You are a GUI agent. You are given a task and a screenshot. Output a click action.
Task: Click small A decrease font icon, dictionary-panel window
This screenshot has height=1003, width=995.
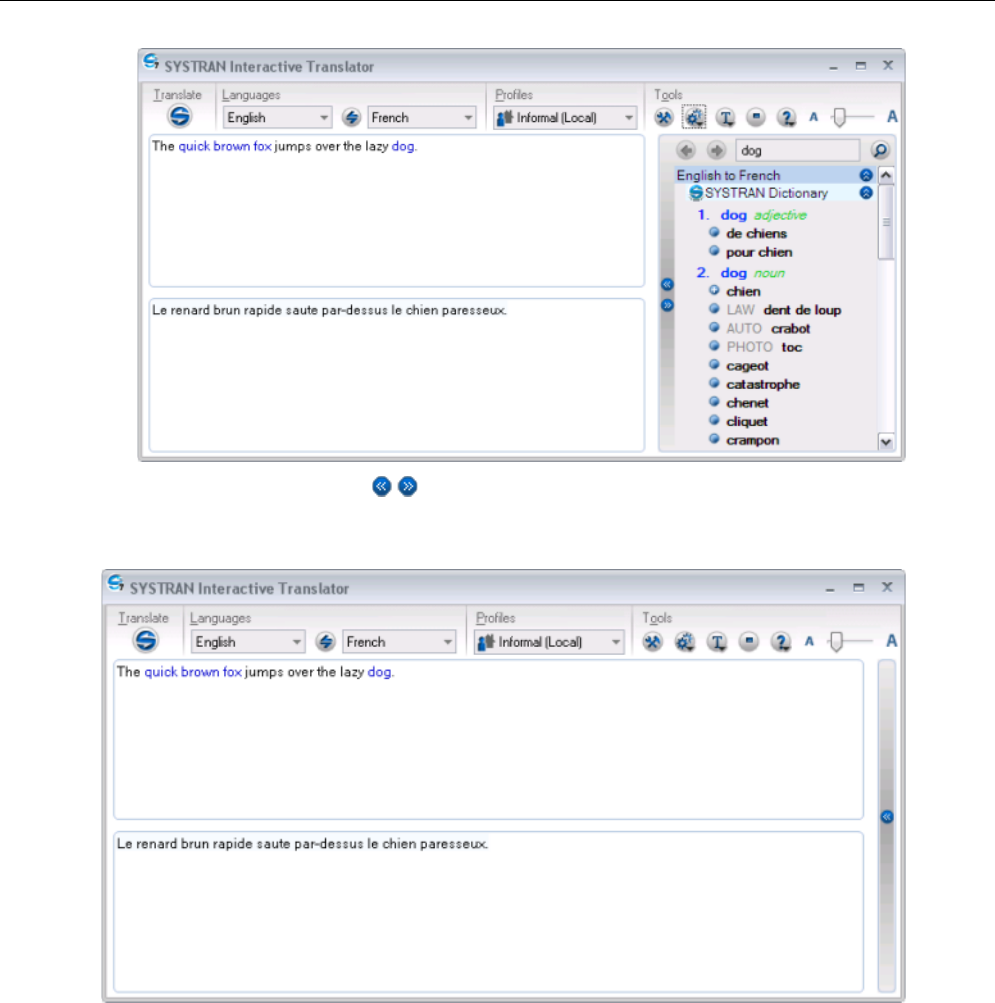click(x=813, y=117)
